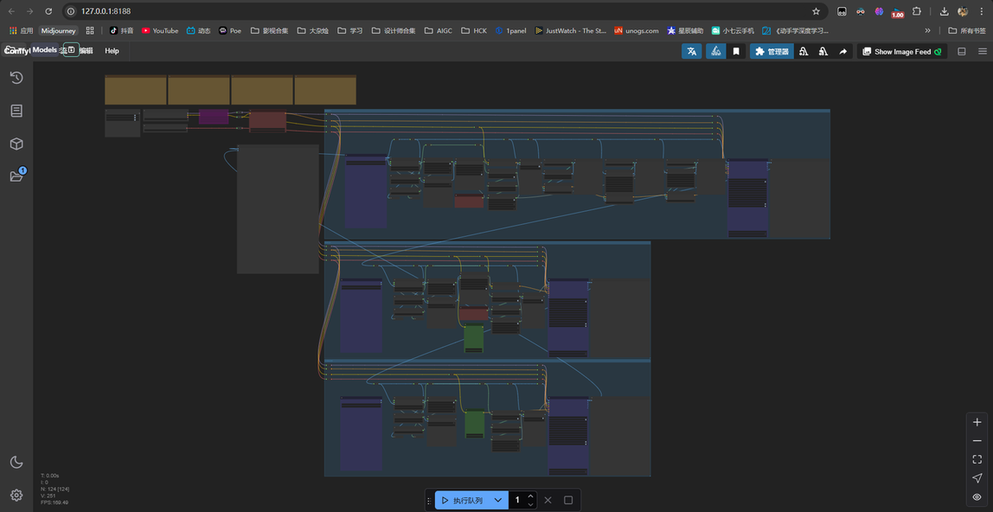
Task: Click the zoom in plus icon
Action: (x=977, y=422)
